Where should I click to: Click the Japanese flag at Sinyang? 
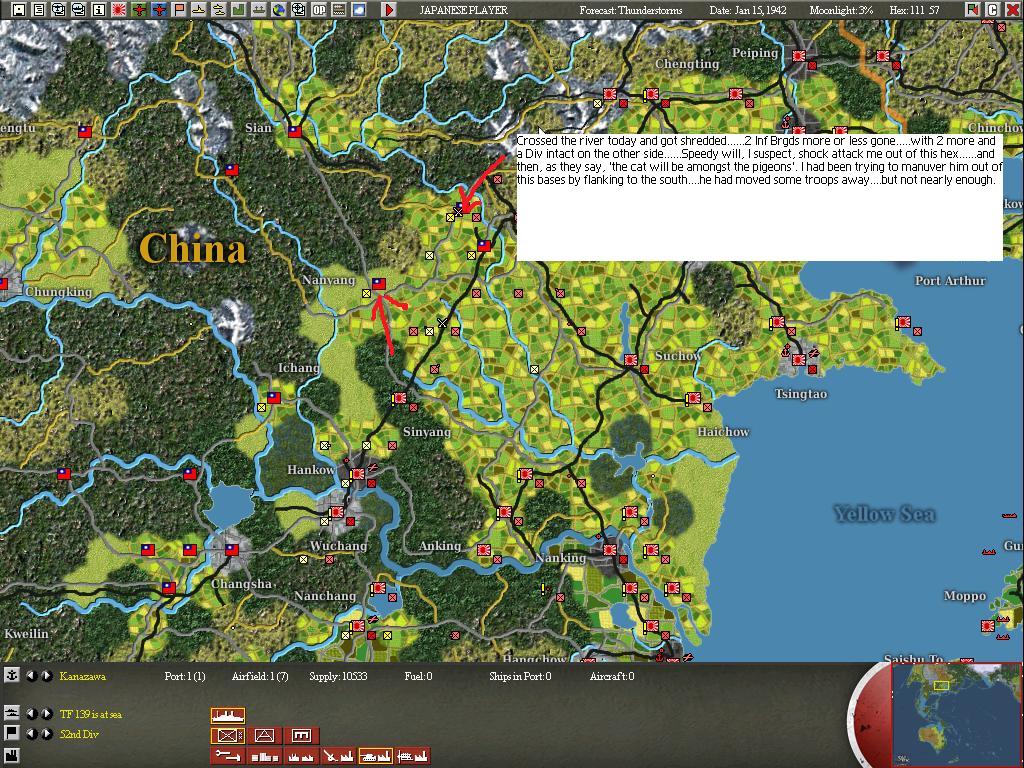pos(399,397)
